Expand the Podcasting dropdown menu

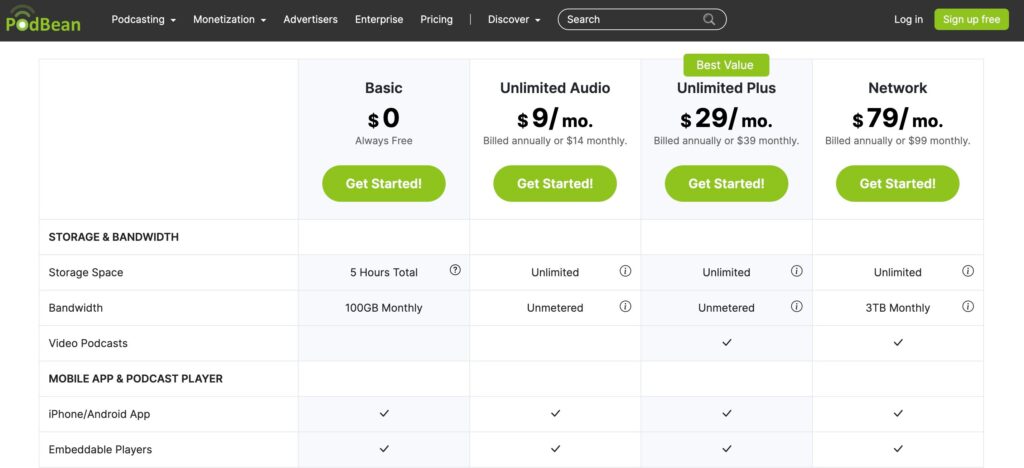point(144,20)
